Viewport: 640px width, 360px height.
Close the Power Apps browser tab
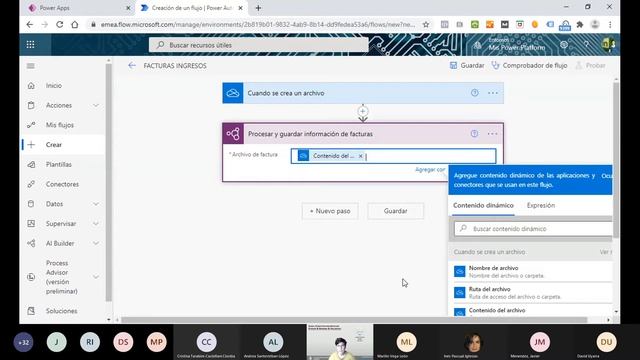tap(128, 8)
